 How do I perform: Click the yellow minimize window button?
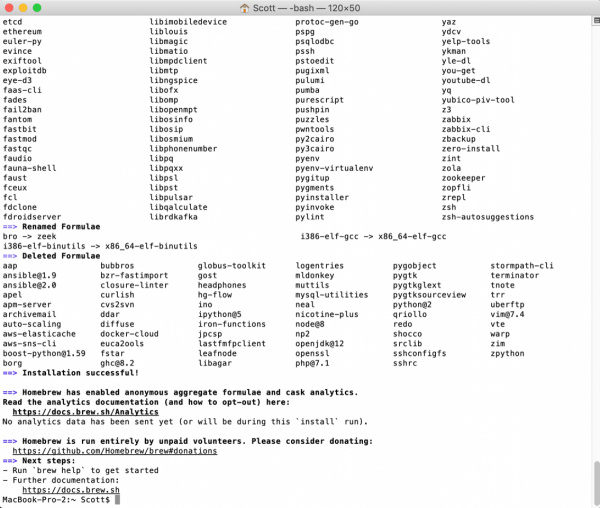pyautogui.click(x=23, y=8)
